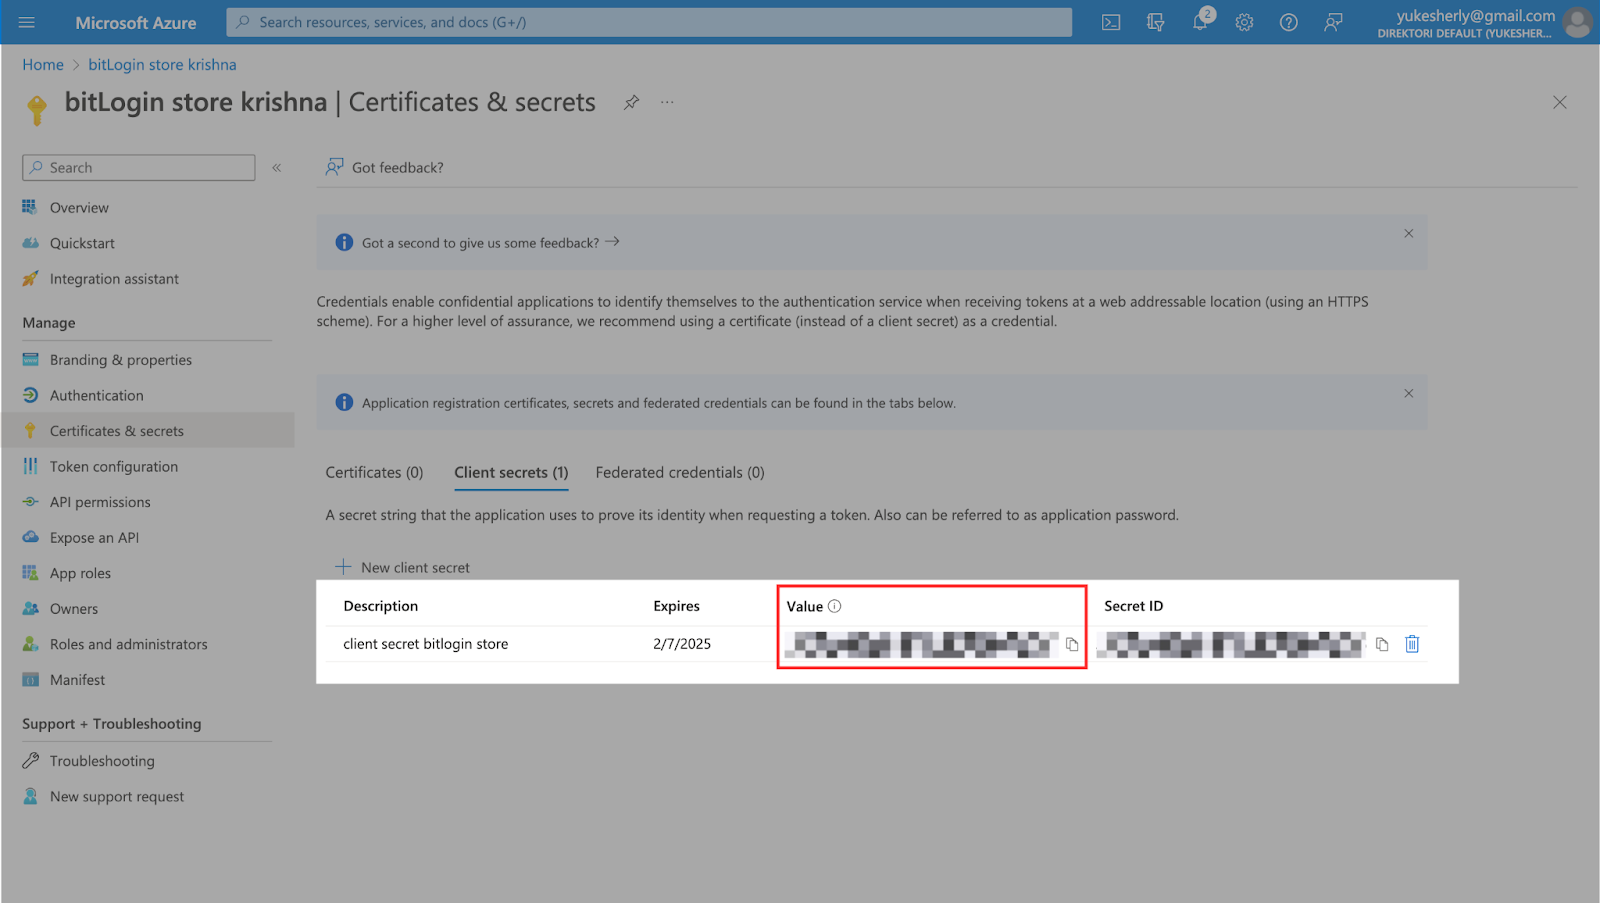
Task: Copy the Secret ID
Action: (1382, 644)
